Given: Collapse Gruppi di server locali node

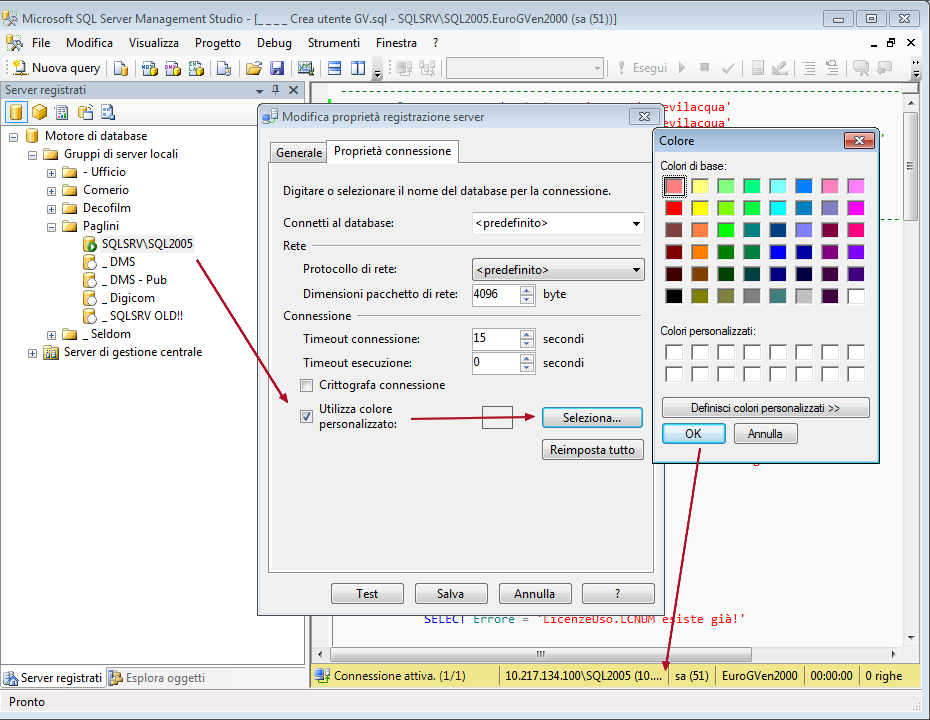Looking at the screenshot, I should pos(33,155).
